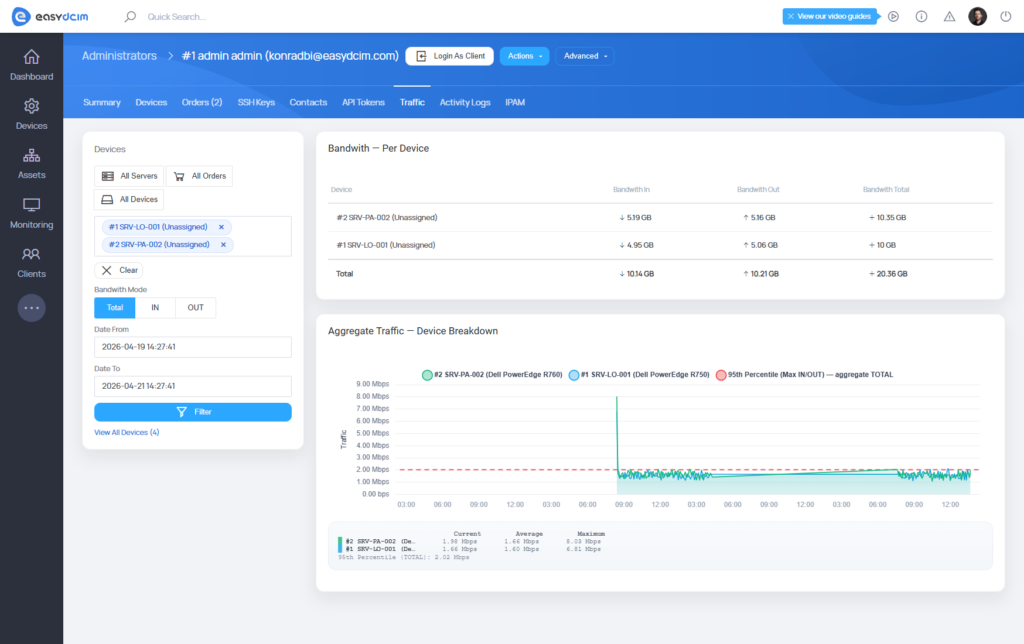Open the Dashboard from the sidebar
1024x644 pixels.
31,60
